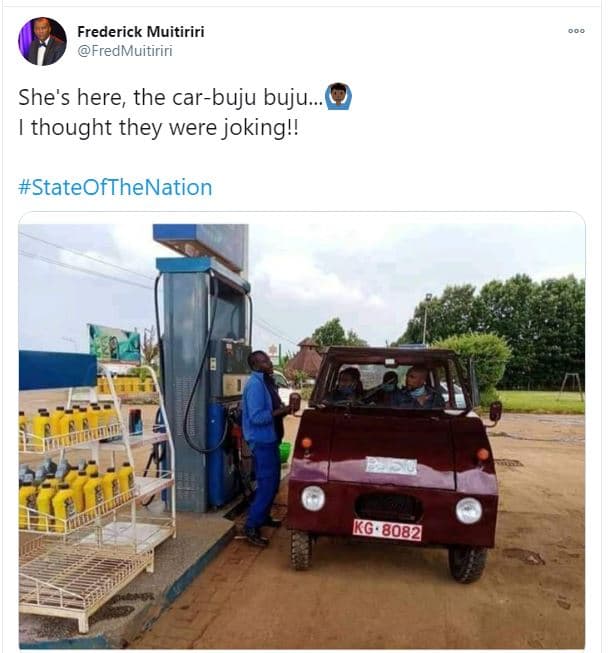Click the yellow oil bottles on the rack
The height and width of the screenshot is (653, 614).
pos(68,495)
